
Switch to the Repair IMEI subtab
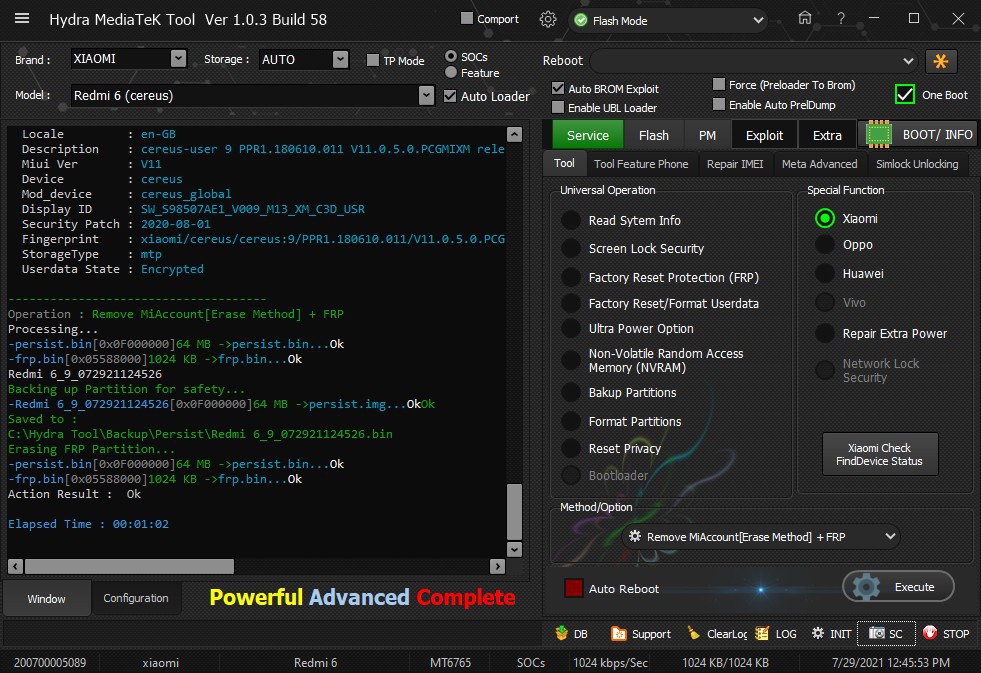(734, 164)
